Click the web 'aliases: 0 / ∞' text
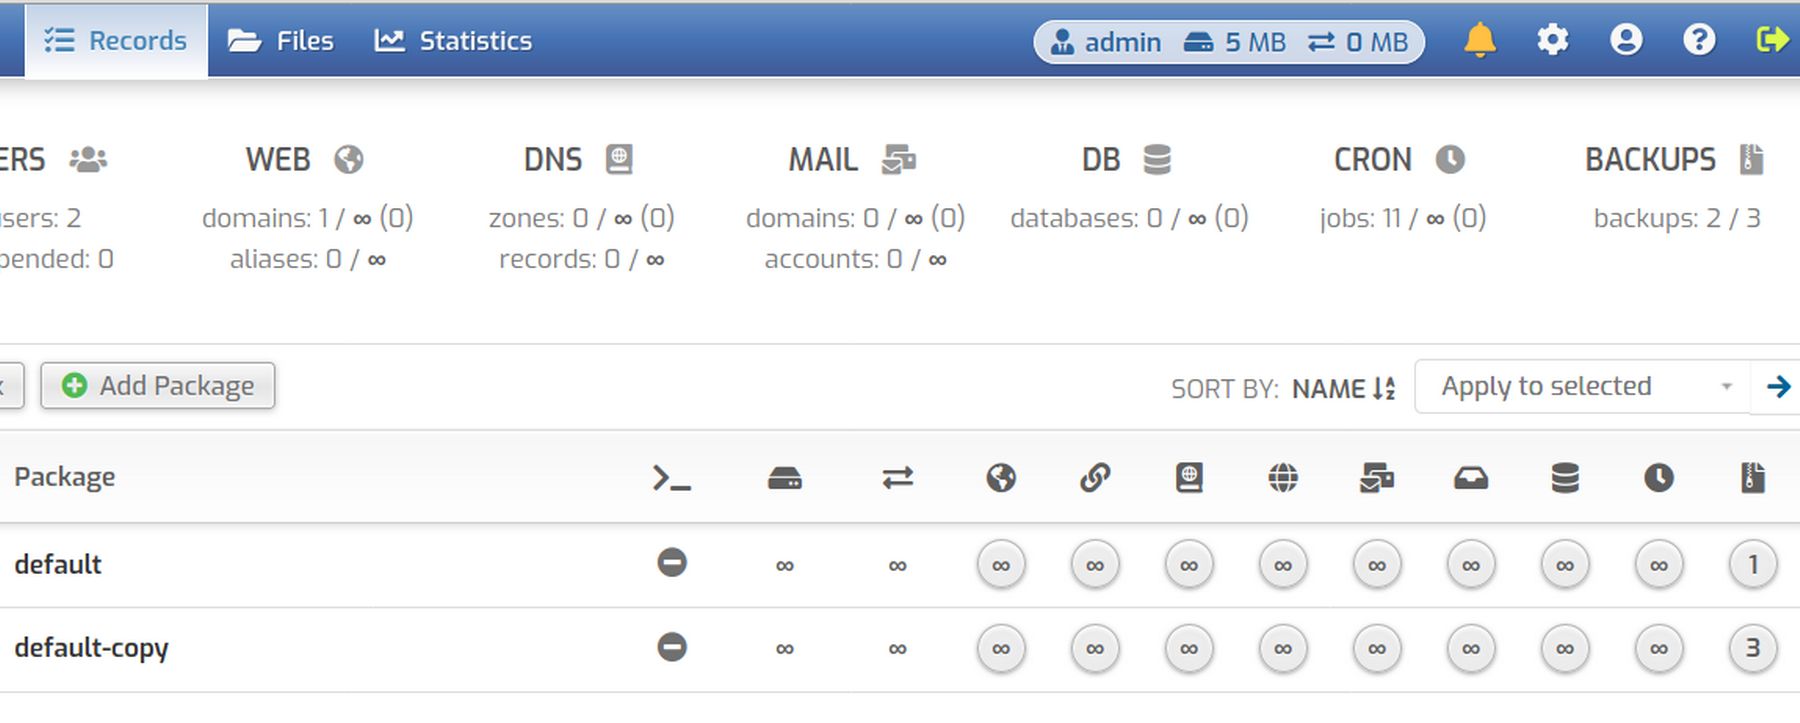The image size is (1800, 723). point(308,260)
